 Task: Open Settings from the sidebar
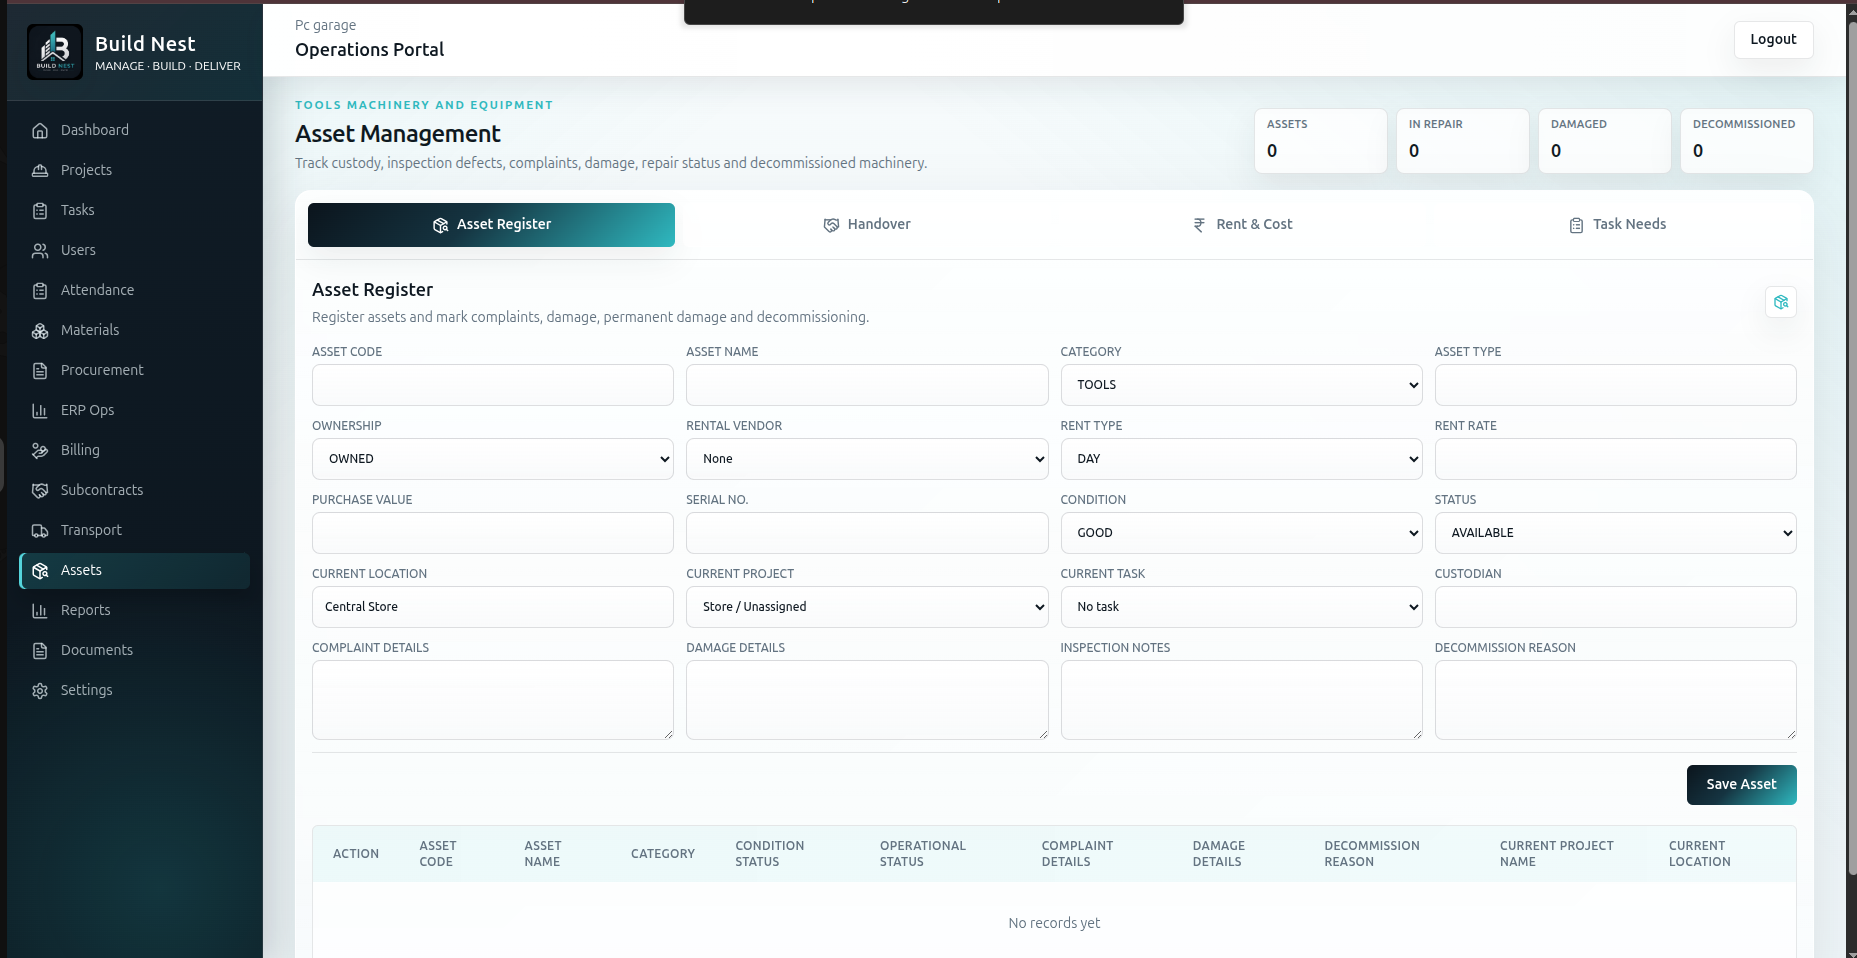[134, 690]
